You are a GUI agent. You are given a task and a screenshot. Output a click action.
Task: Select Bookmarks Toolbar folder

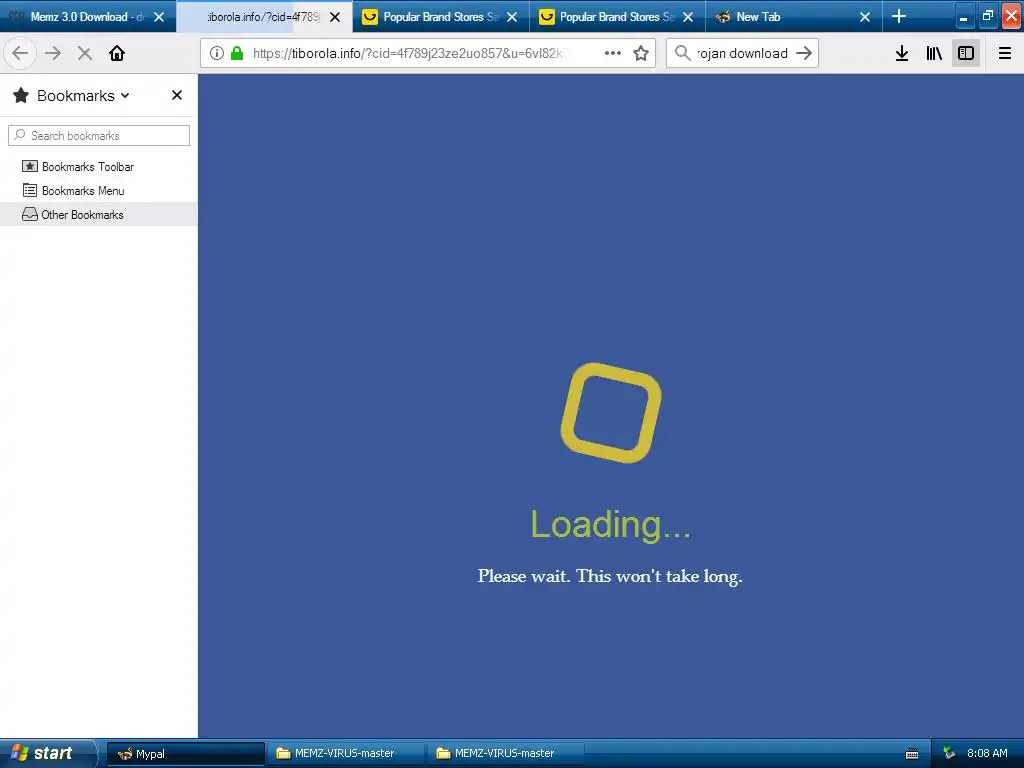point(98,167)
